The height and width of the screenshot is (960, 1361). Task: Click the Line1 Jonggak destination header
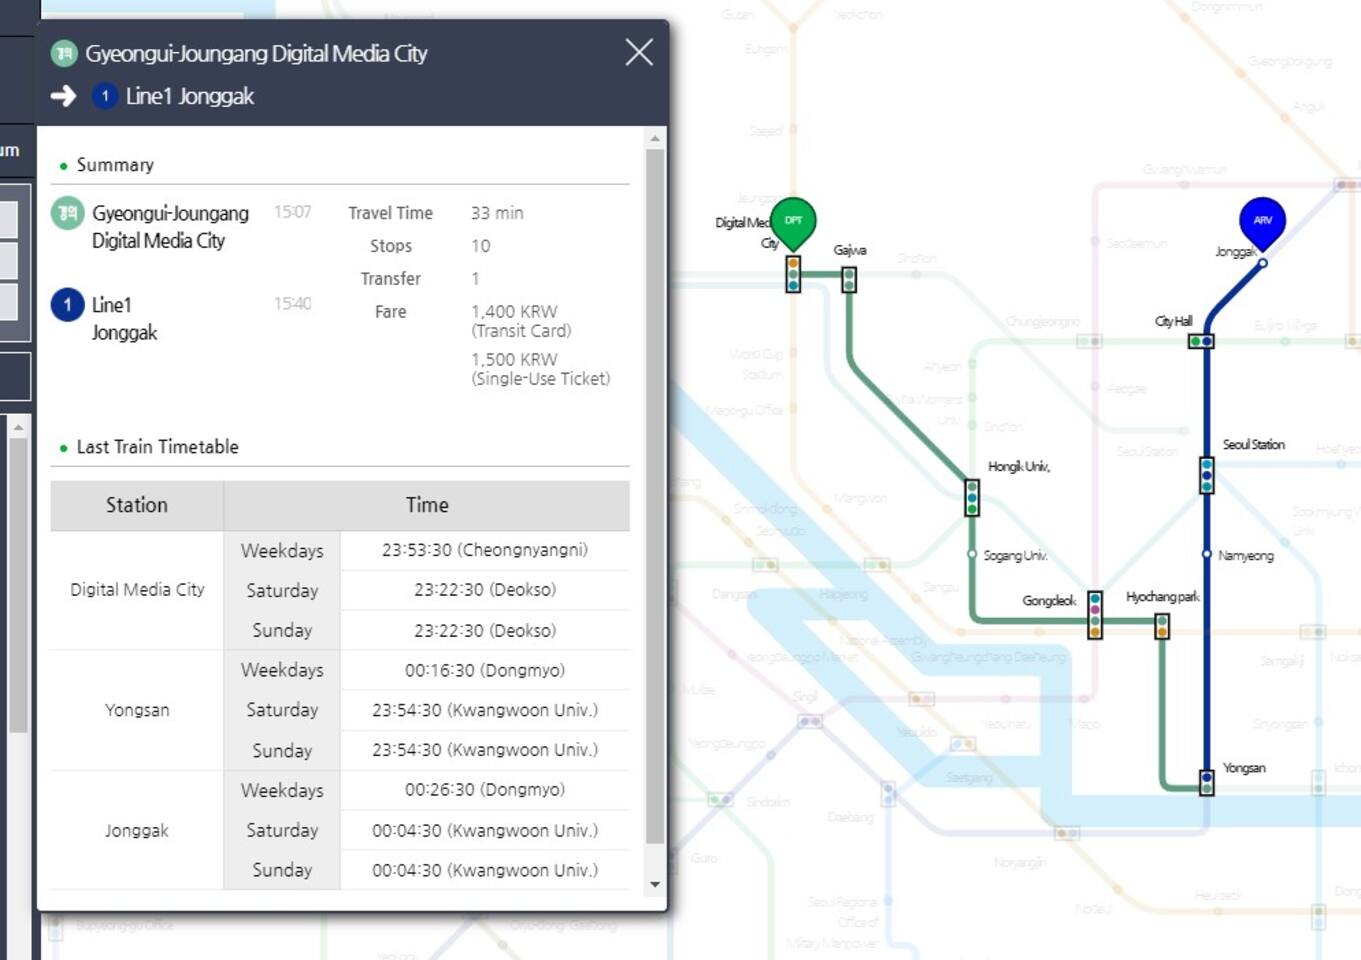tap(189, 96)
